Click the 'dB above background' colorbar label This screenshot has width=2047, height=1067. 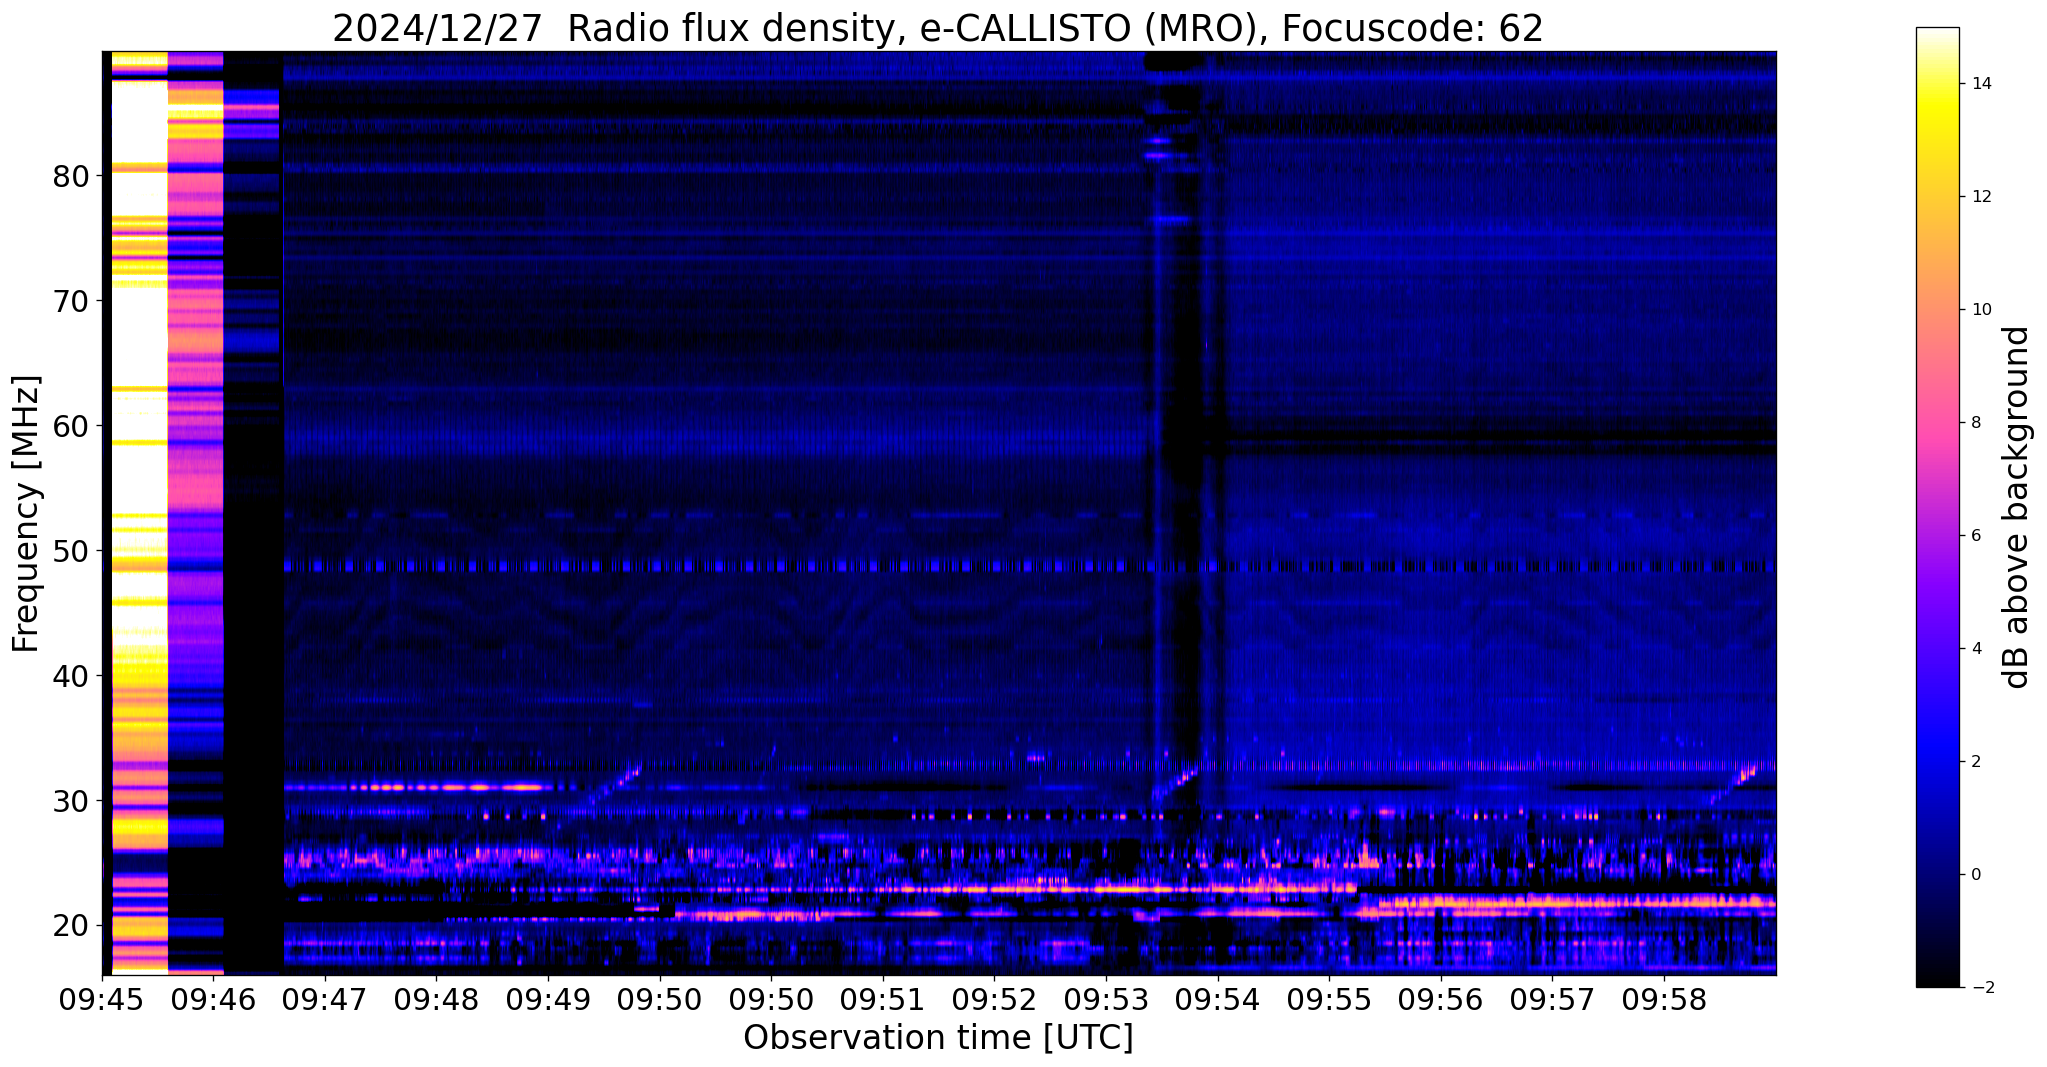click(2016, 507)
